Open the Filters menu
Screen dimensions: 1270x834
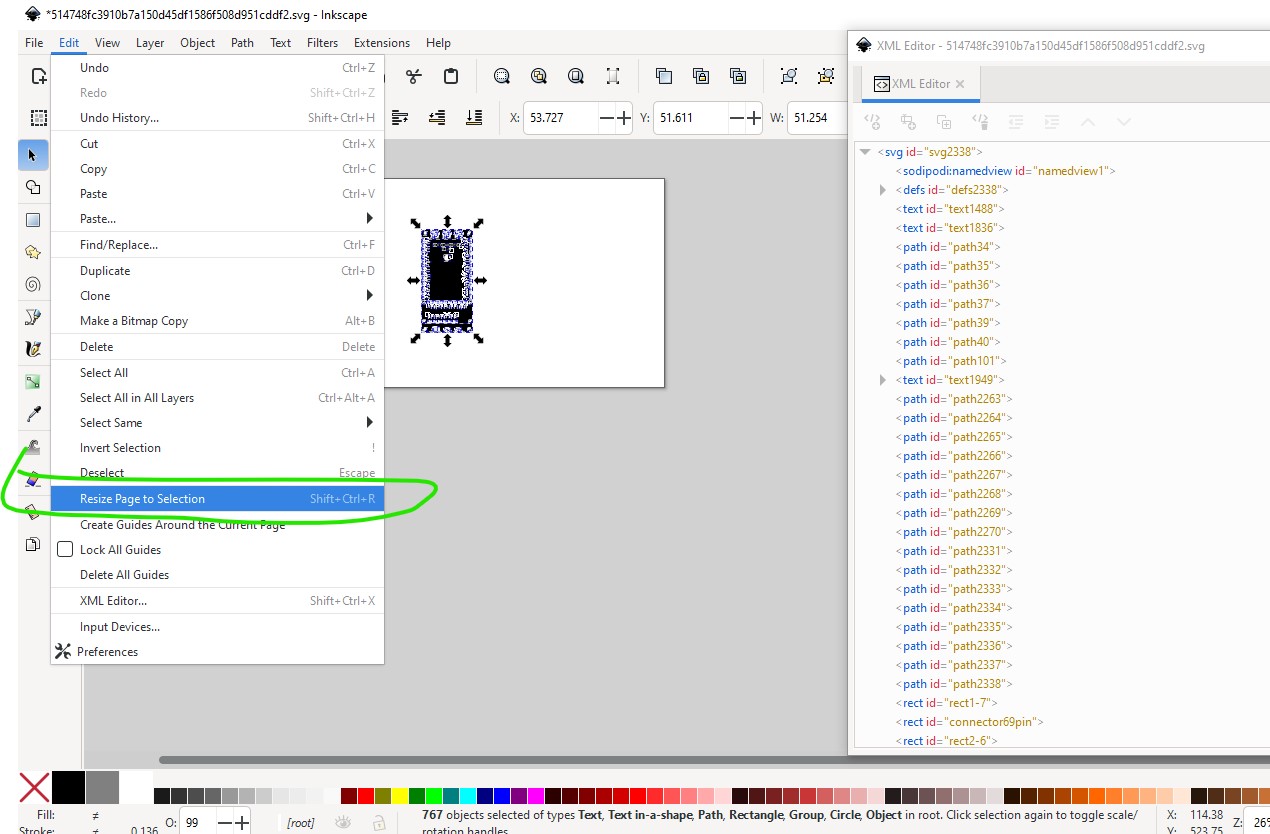tap(322, 43)
